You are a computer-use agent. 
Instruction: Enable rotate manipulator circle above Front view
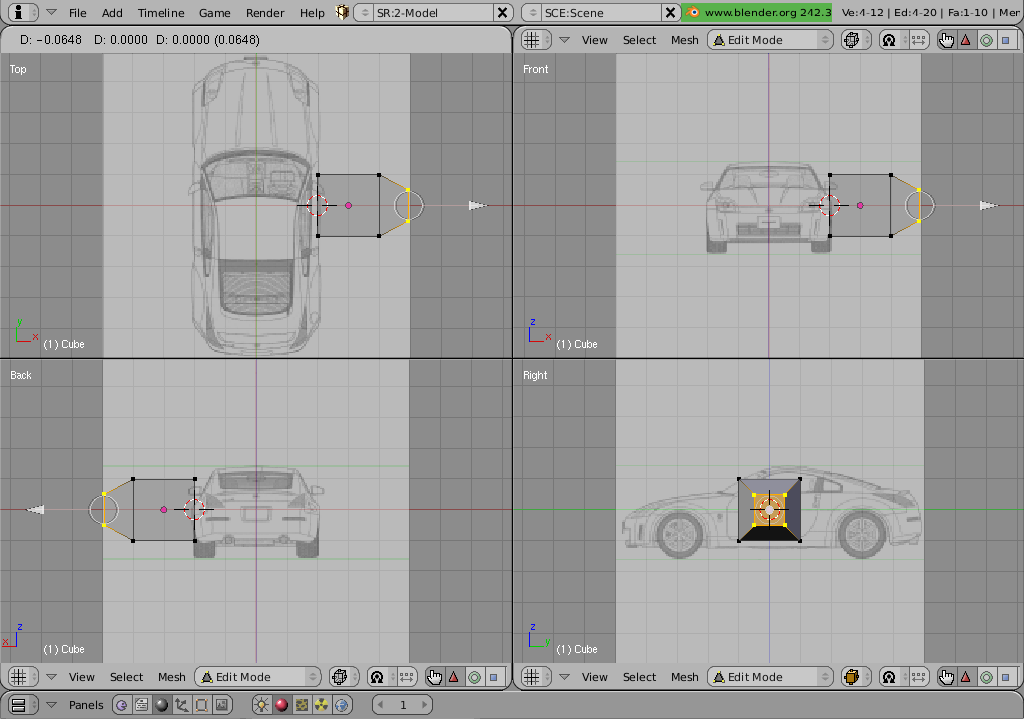click(x=986, y=40)
